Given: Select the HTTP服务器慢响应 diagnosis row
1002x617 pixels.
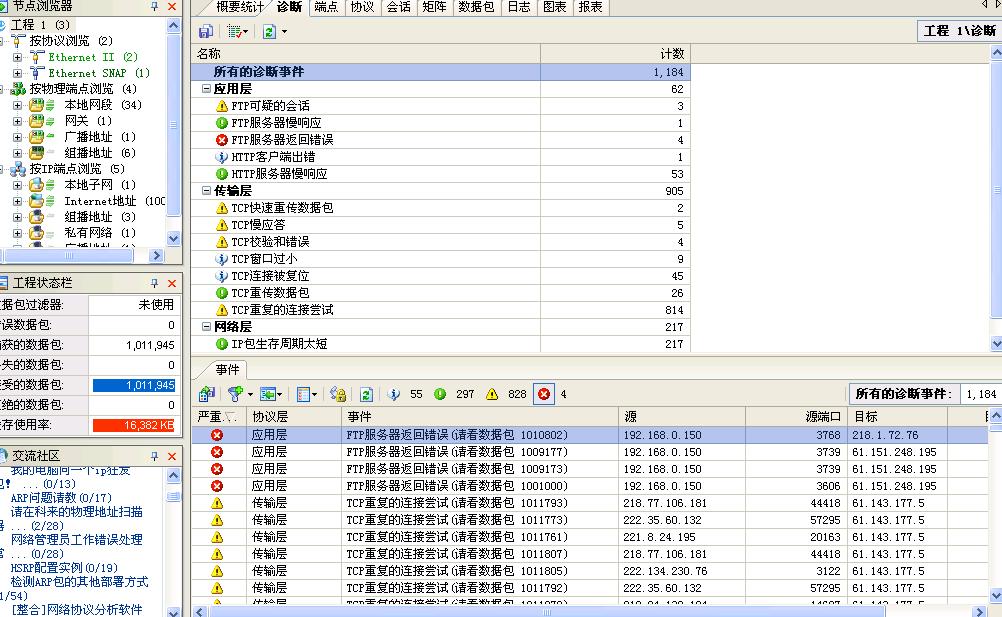Looking at the screenshot, I should [441, 174].
